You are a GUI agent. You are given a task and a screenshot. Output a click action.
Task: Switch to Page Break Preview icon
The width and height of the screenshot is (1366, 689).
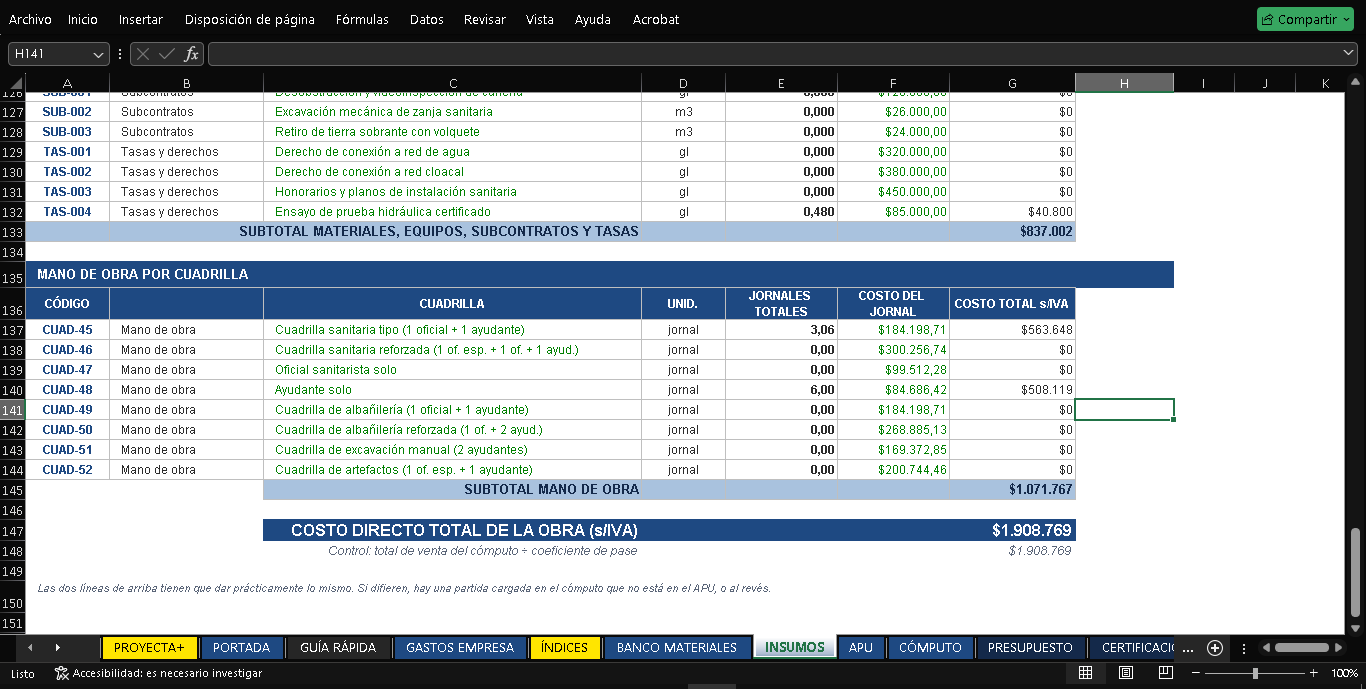1165,673
